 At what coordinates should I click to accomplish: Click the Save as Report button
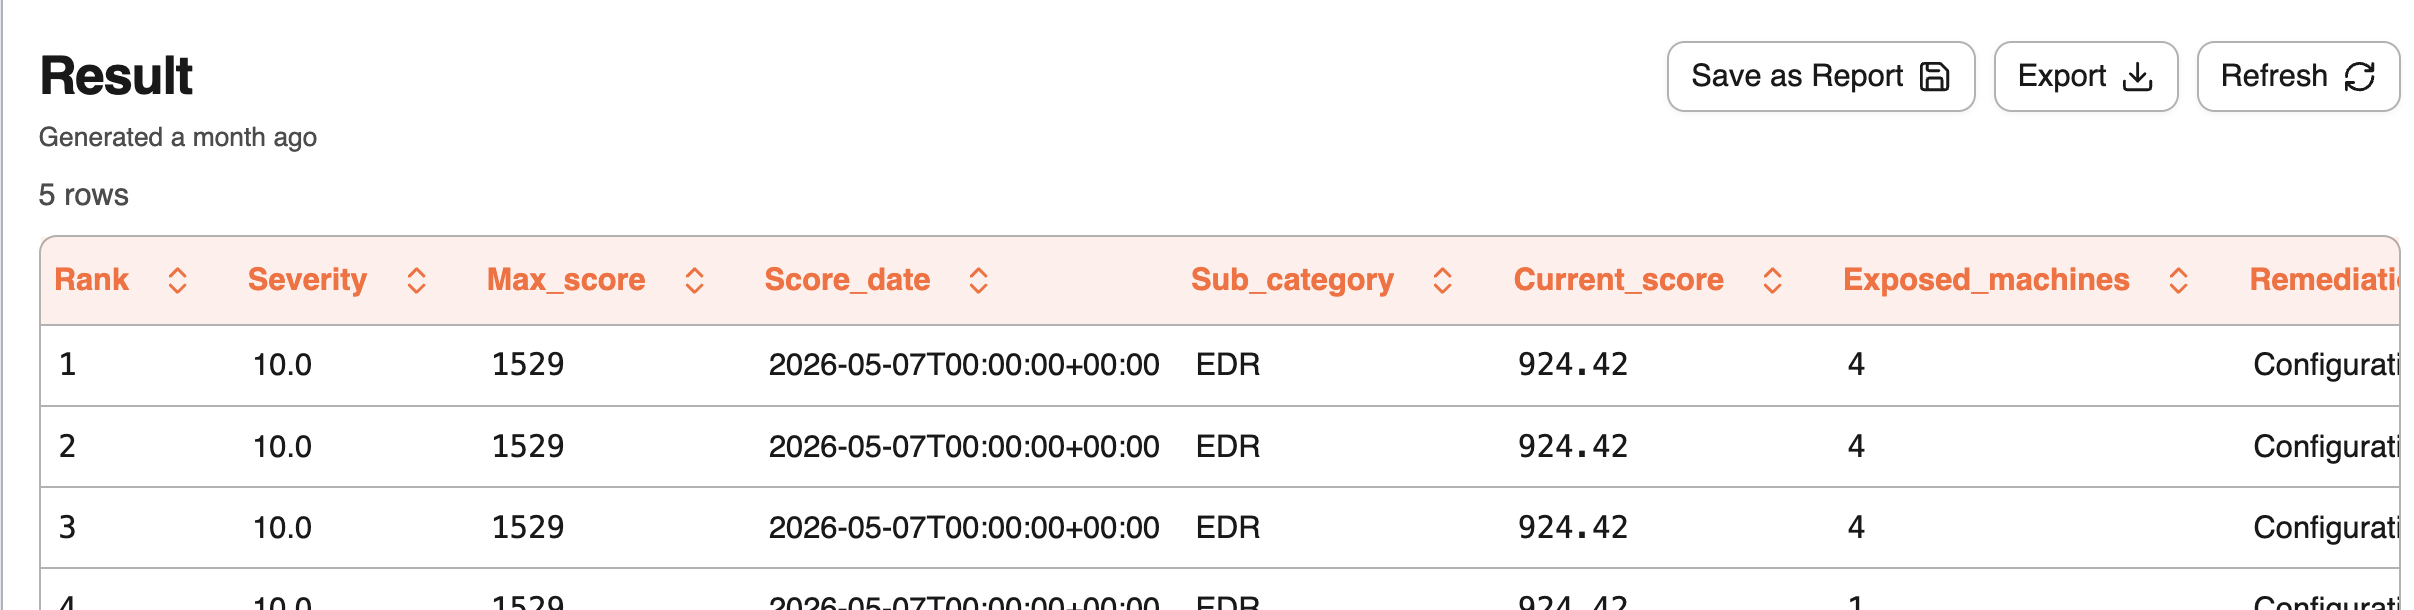[1820, 76]
